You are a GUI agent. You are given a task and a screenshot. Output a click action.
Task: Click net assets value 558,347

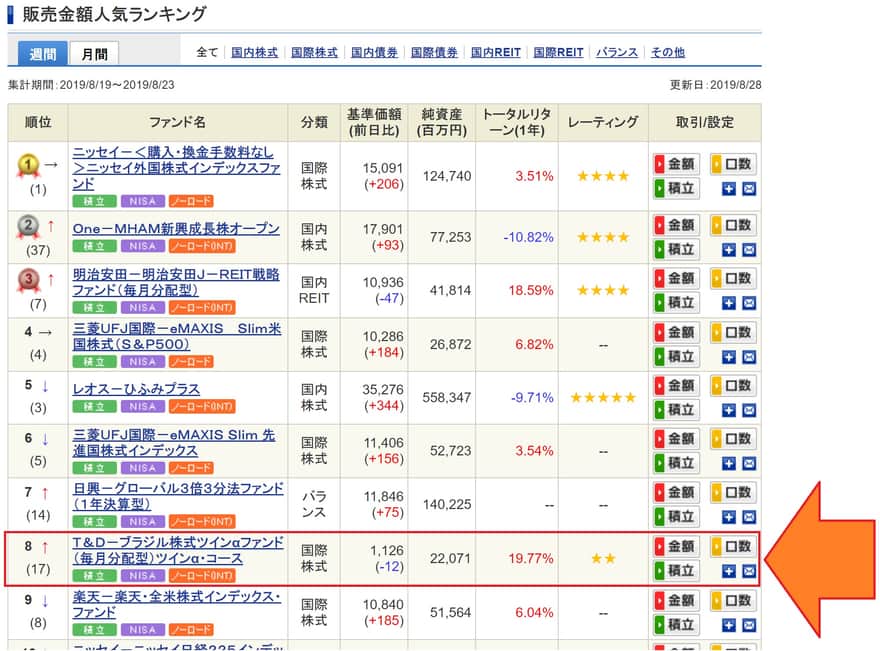(x=447, y=398)
